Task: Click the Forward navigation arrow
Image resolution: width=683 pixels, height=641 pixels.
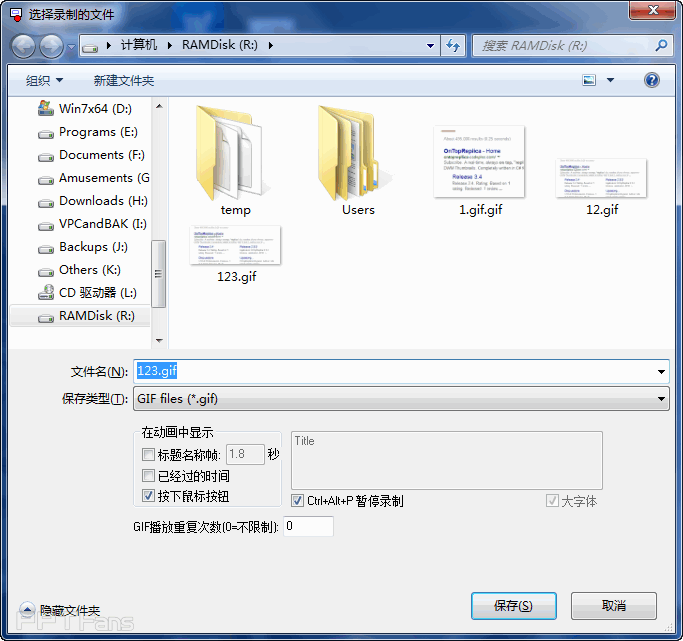Action: (50, 46)
